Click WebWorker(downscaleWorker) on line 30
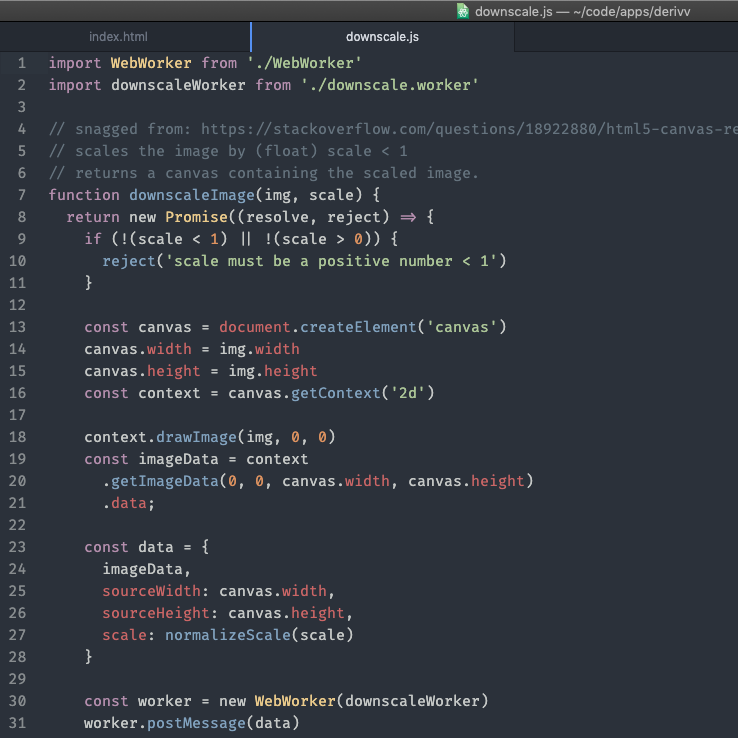The image size is (738, 738). tap(371, 701)
